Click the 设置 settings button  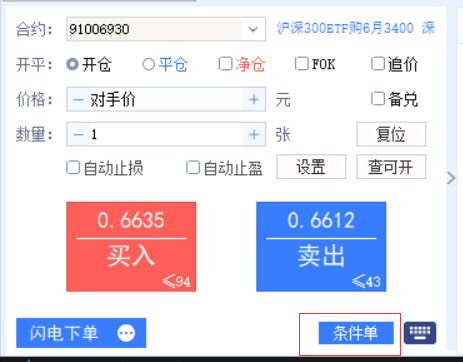(311, 167)
